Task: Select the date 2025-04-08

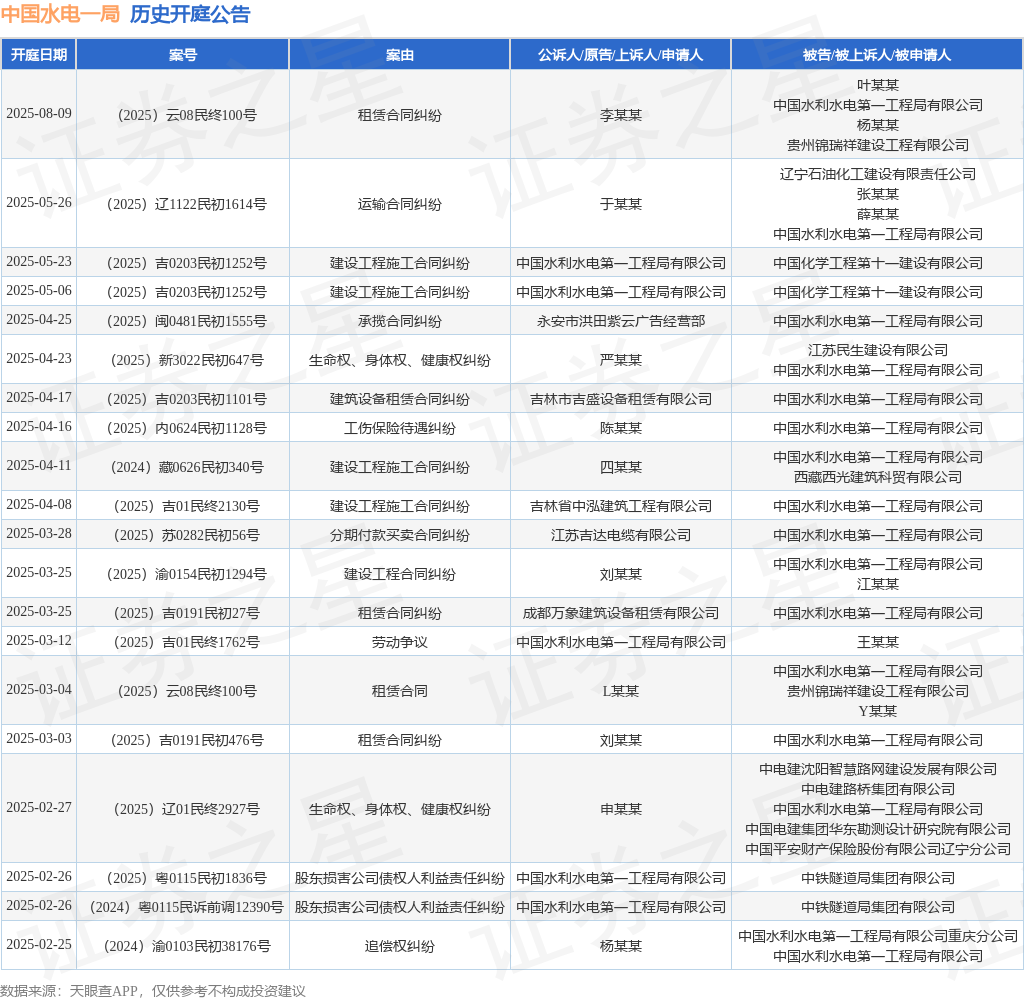Action: click(x=39, y=505)
